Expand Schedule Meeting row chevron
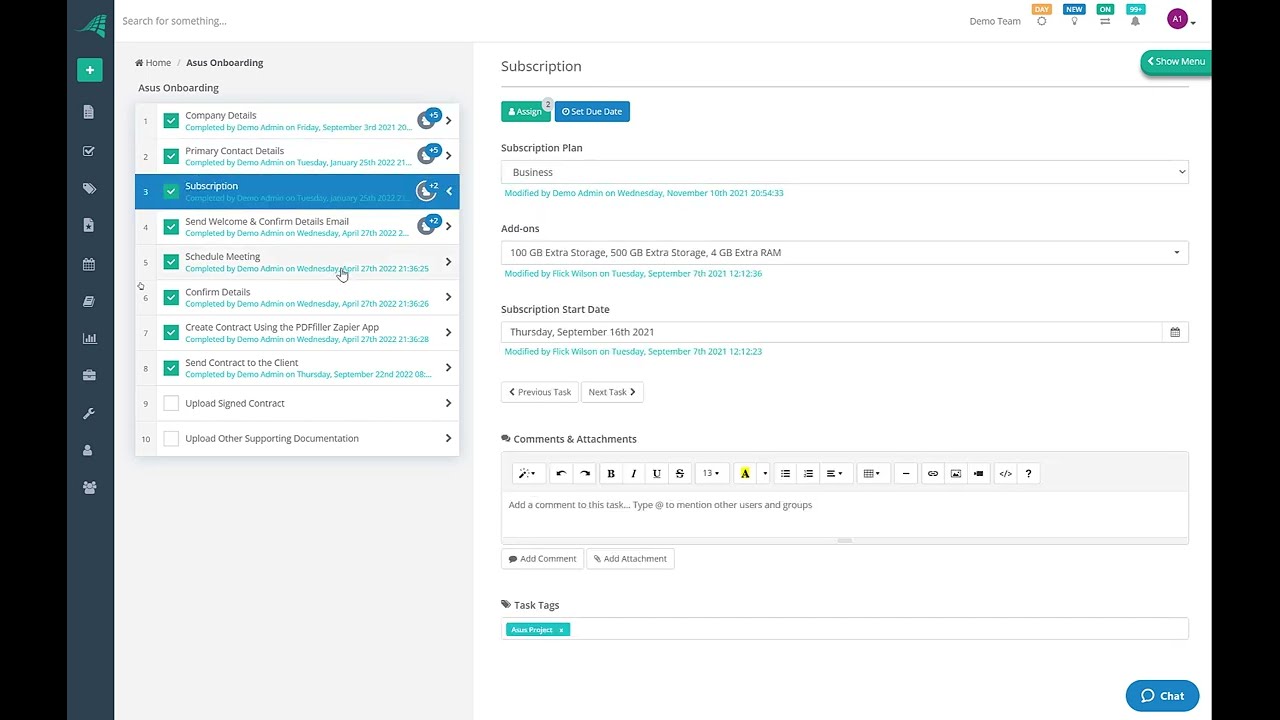Screen dimensions: 1280x720 tap(448, 262)
